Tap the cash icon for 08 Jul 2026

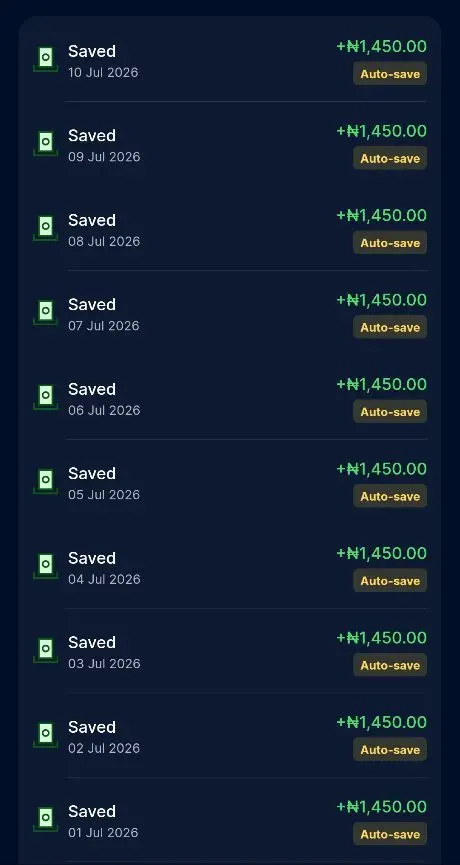(x=46, y=228)
